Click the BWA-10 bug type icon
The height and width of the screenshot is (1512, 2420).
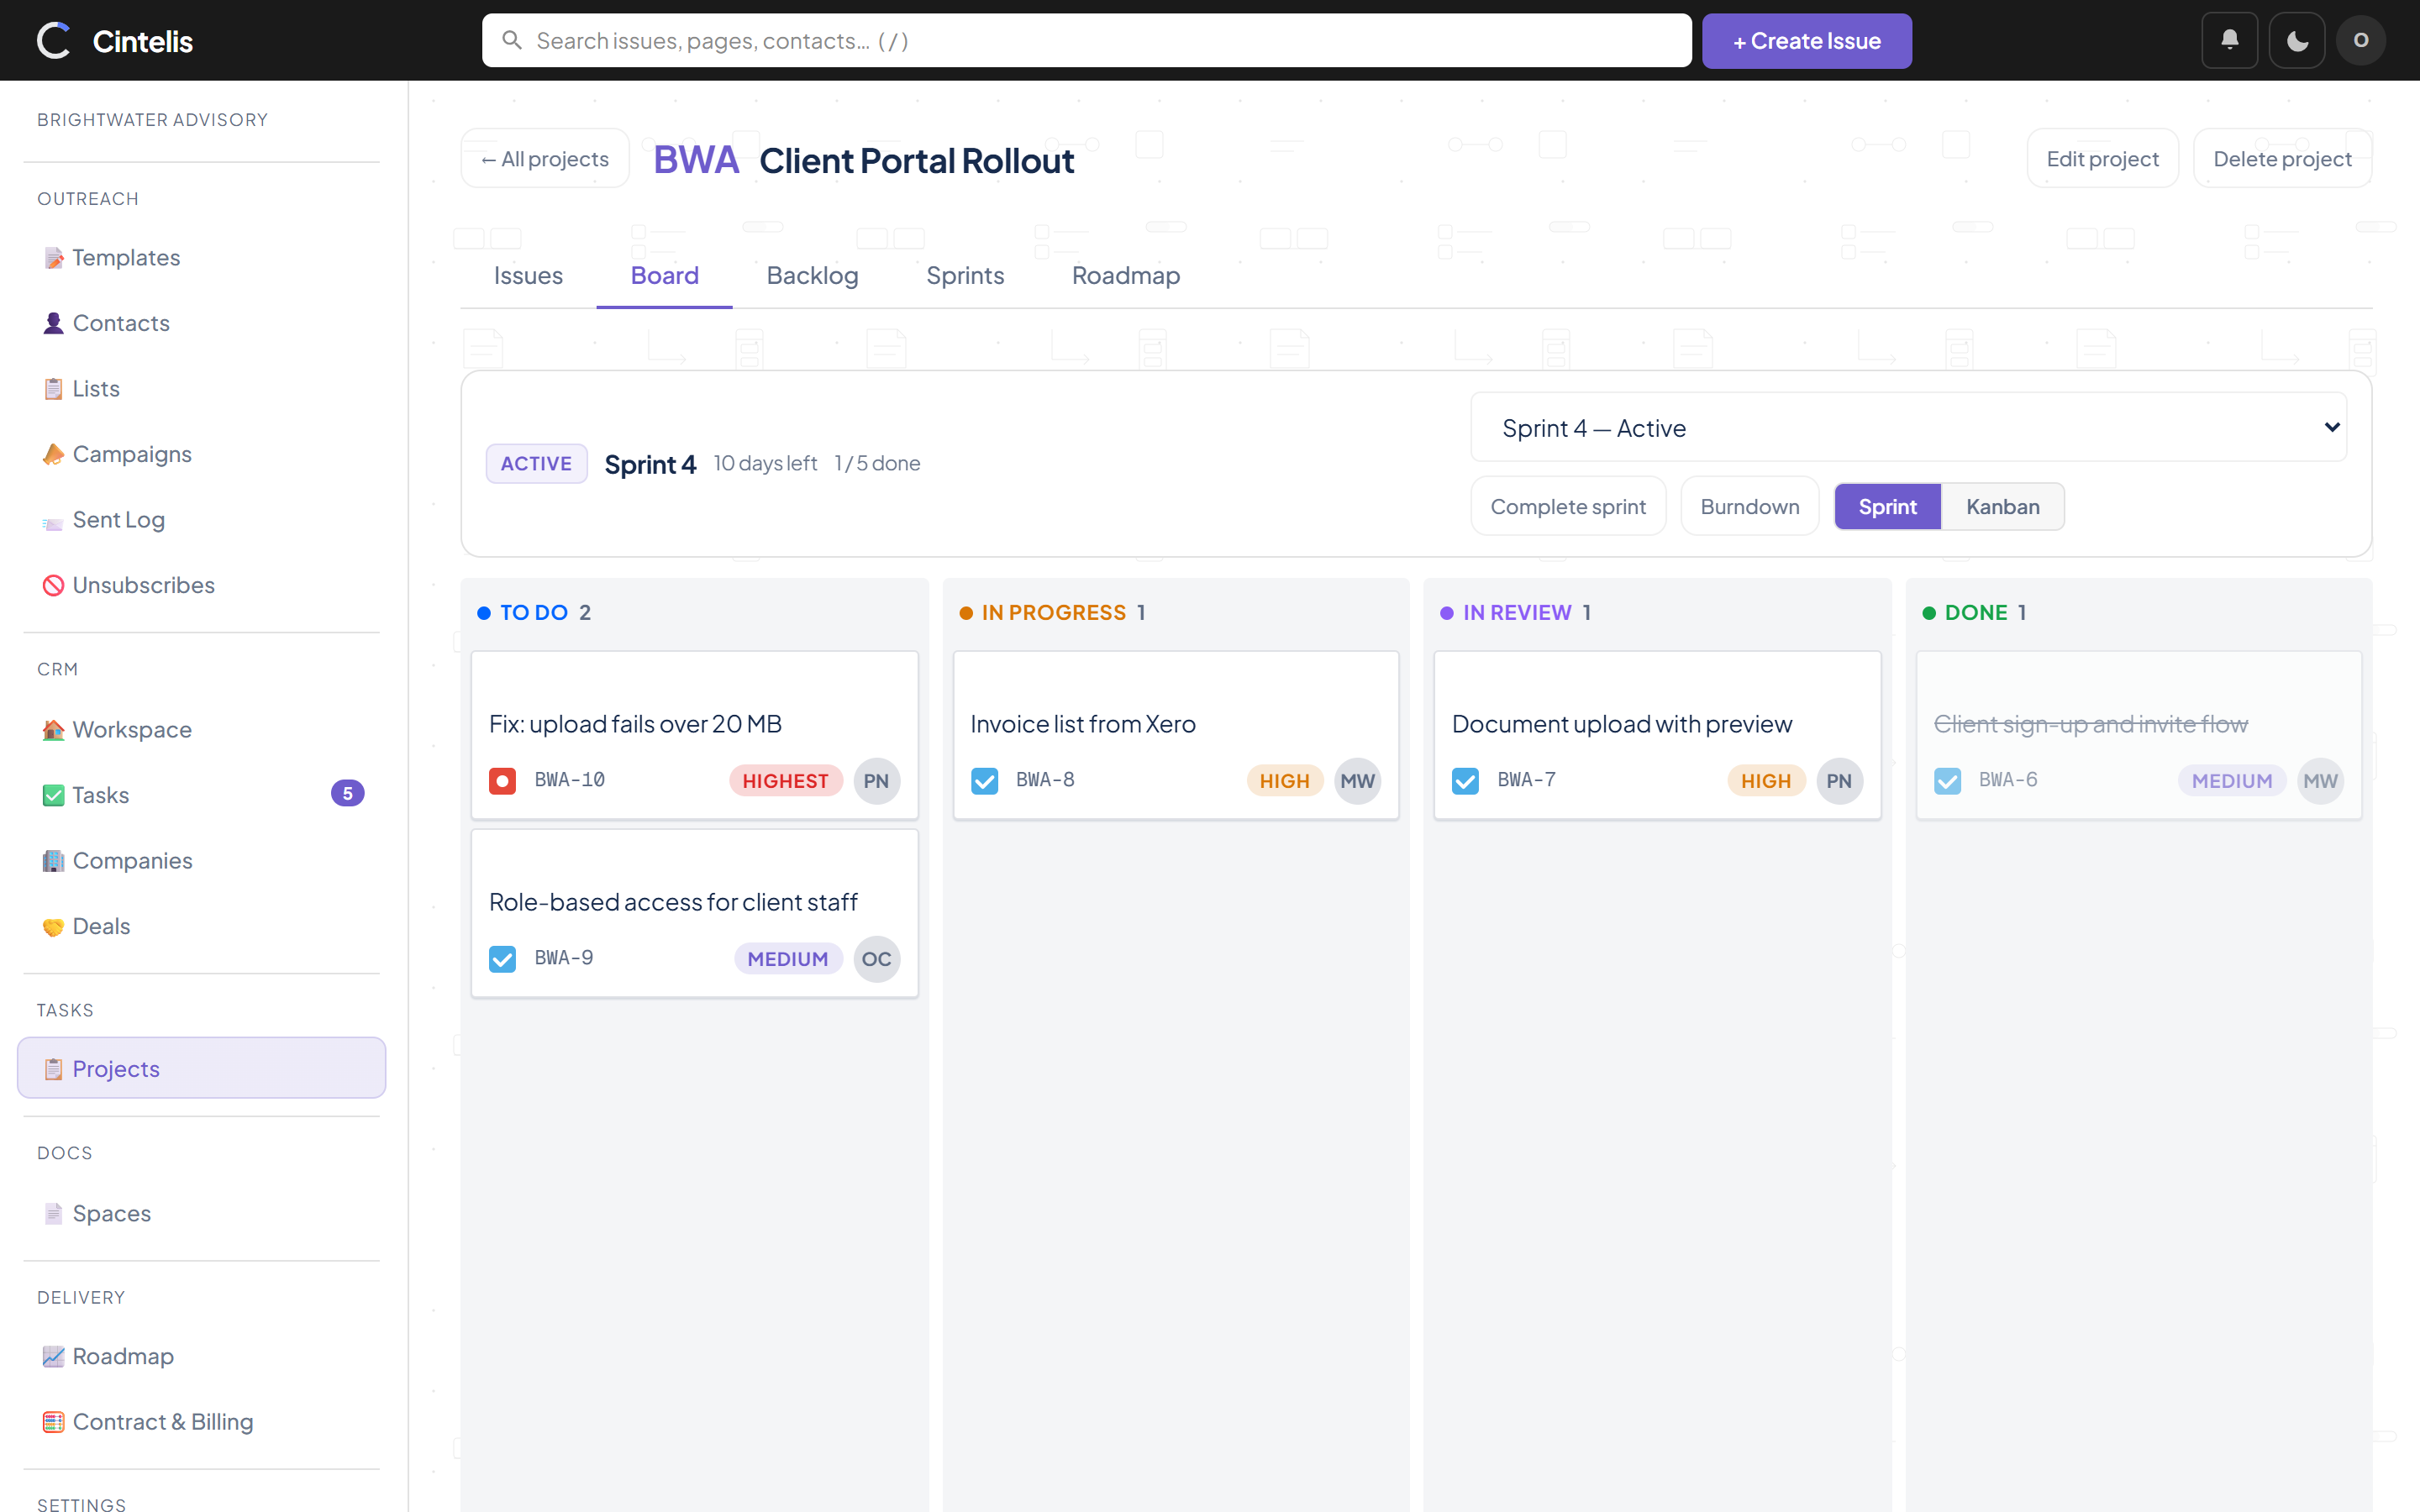(502, 781)
